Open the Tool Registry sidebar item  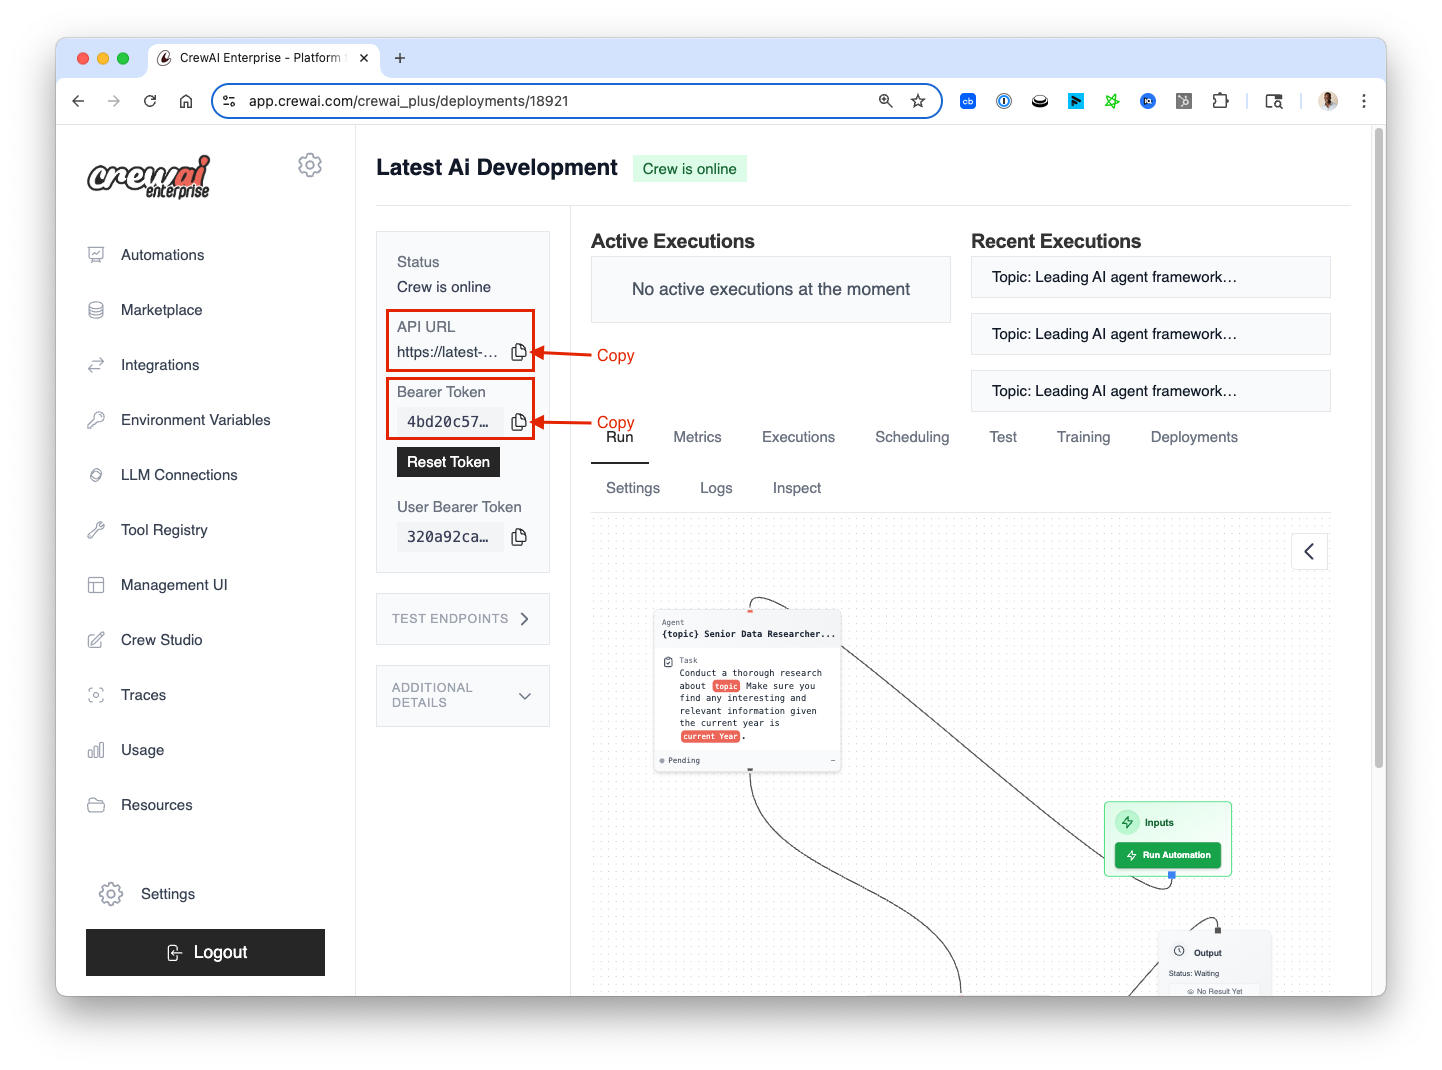tap(164, 530)
